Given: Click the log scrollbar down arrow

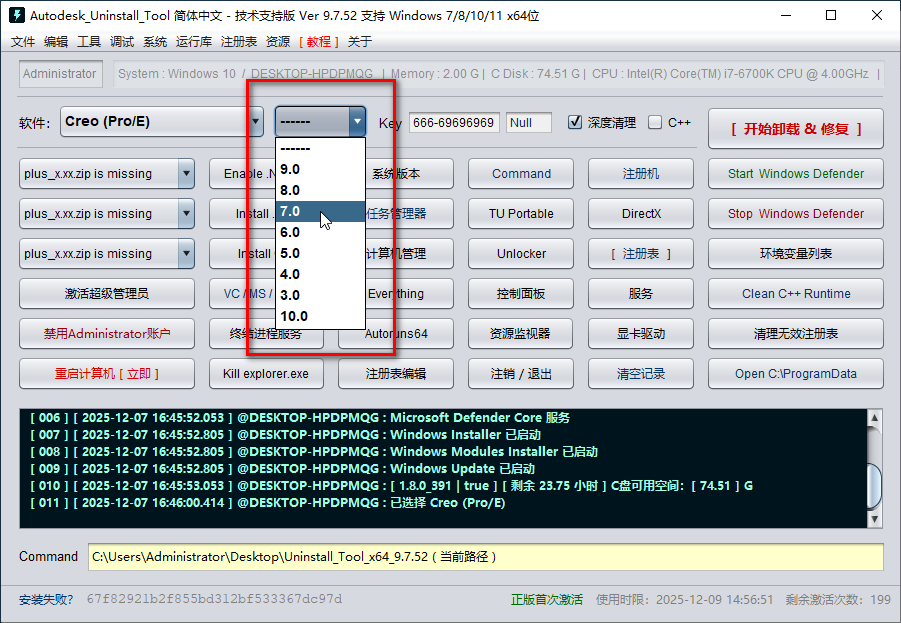Looking at the screenshot, I should 874,519.
